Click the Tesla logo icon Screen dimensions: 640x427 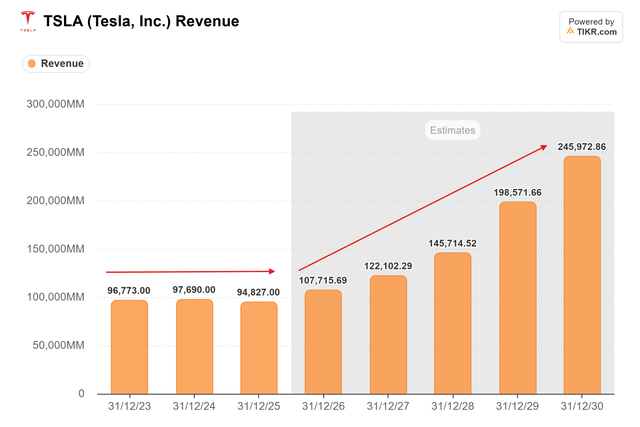pos(28,21)
